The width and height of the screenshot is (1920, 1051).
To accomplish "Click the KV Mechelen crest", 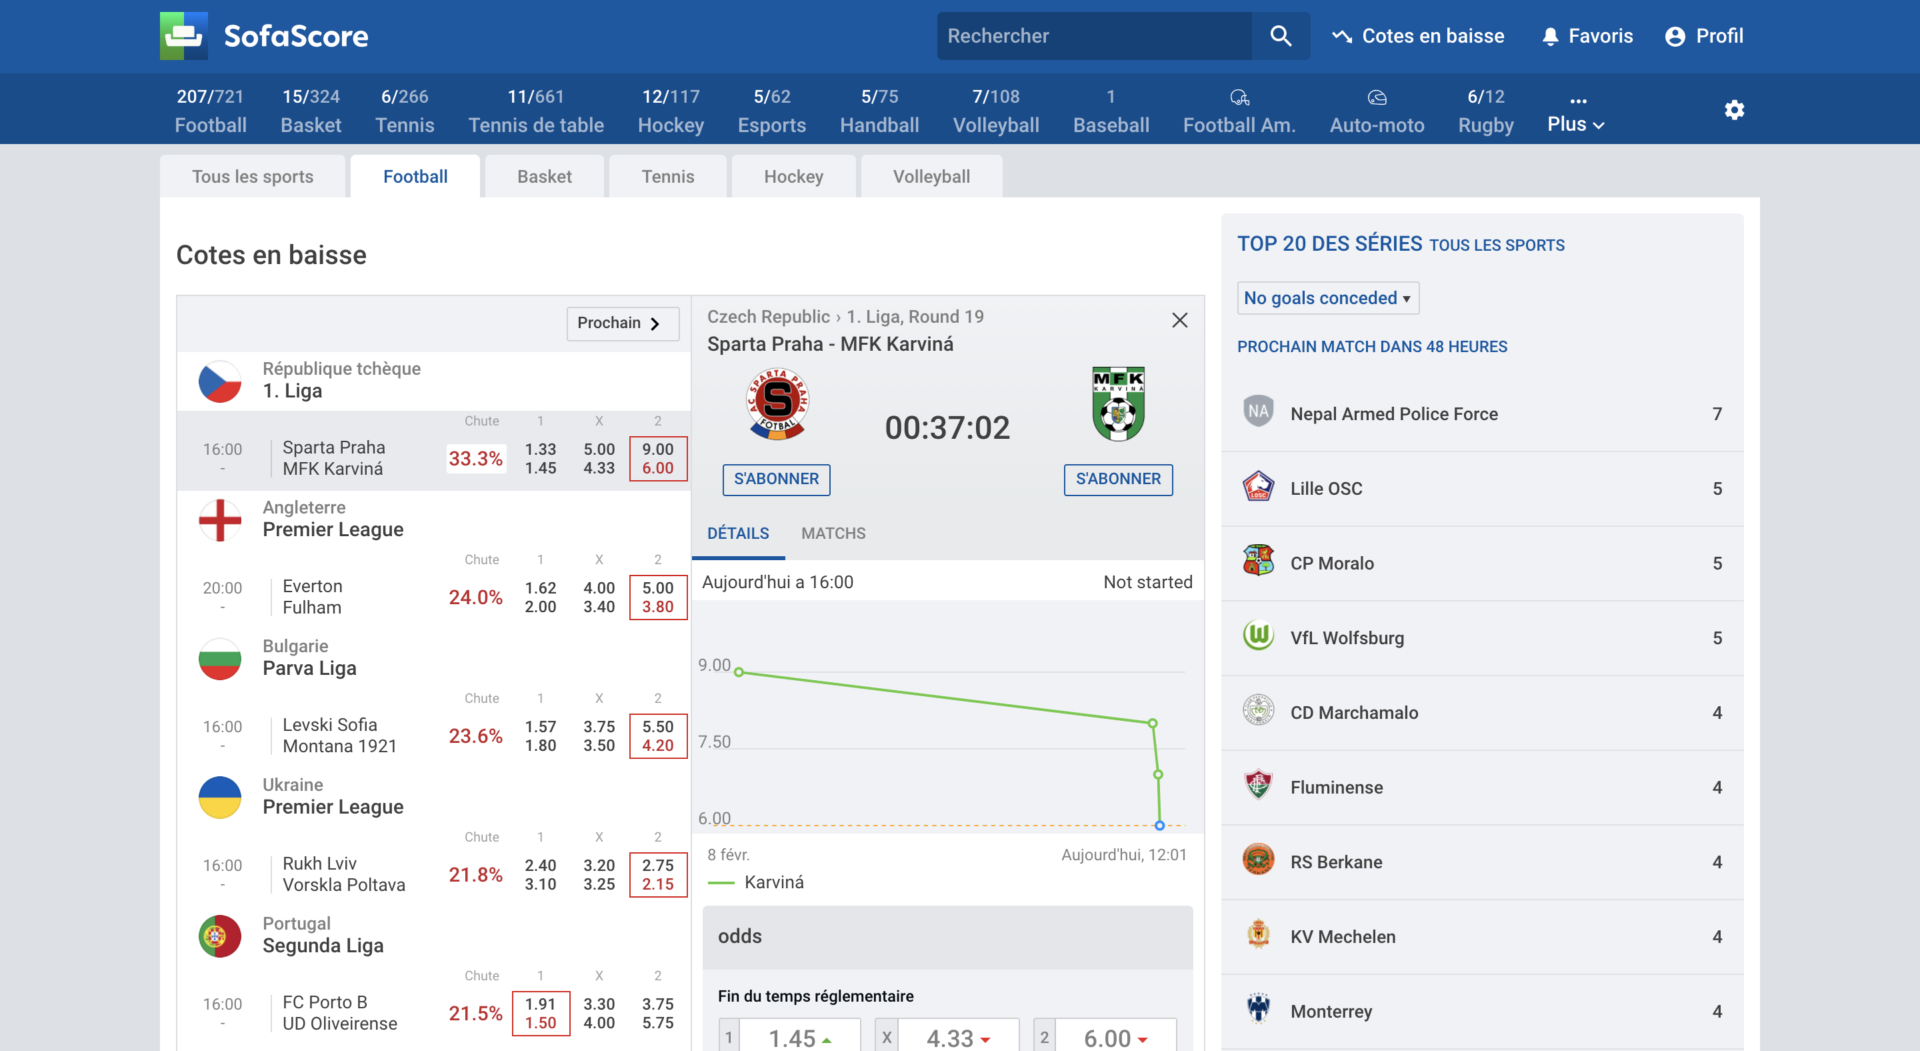I will (1258, 935).
